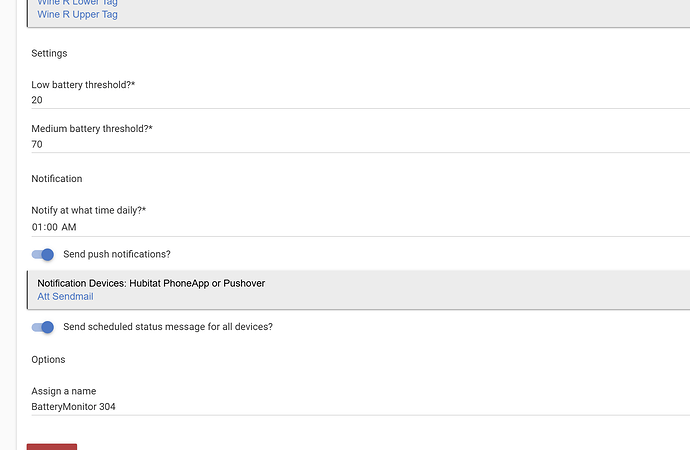Open the Wine R Lower Tag link

[77, 3]
